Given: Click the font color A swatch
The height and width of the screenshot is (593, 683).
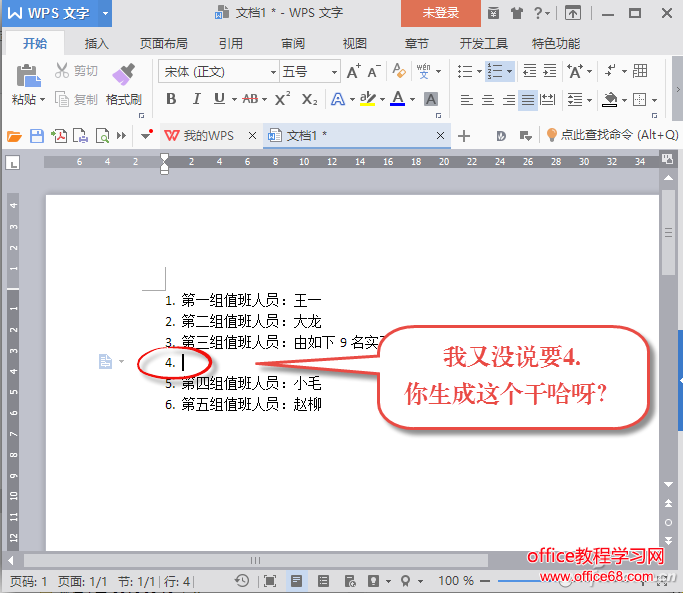Looking at the screenshot, I should (397, 99).
